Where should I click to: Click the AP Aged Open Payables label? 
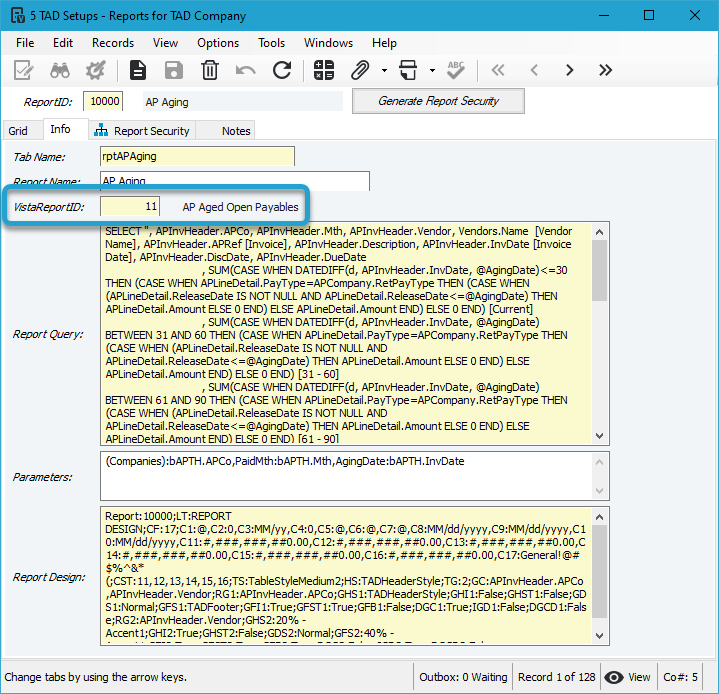pos(240,207)
